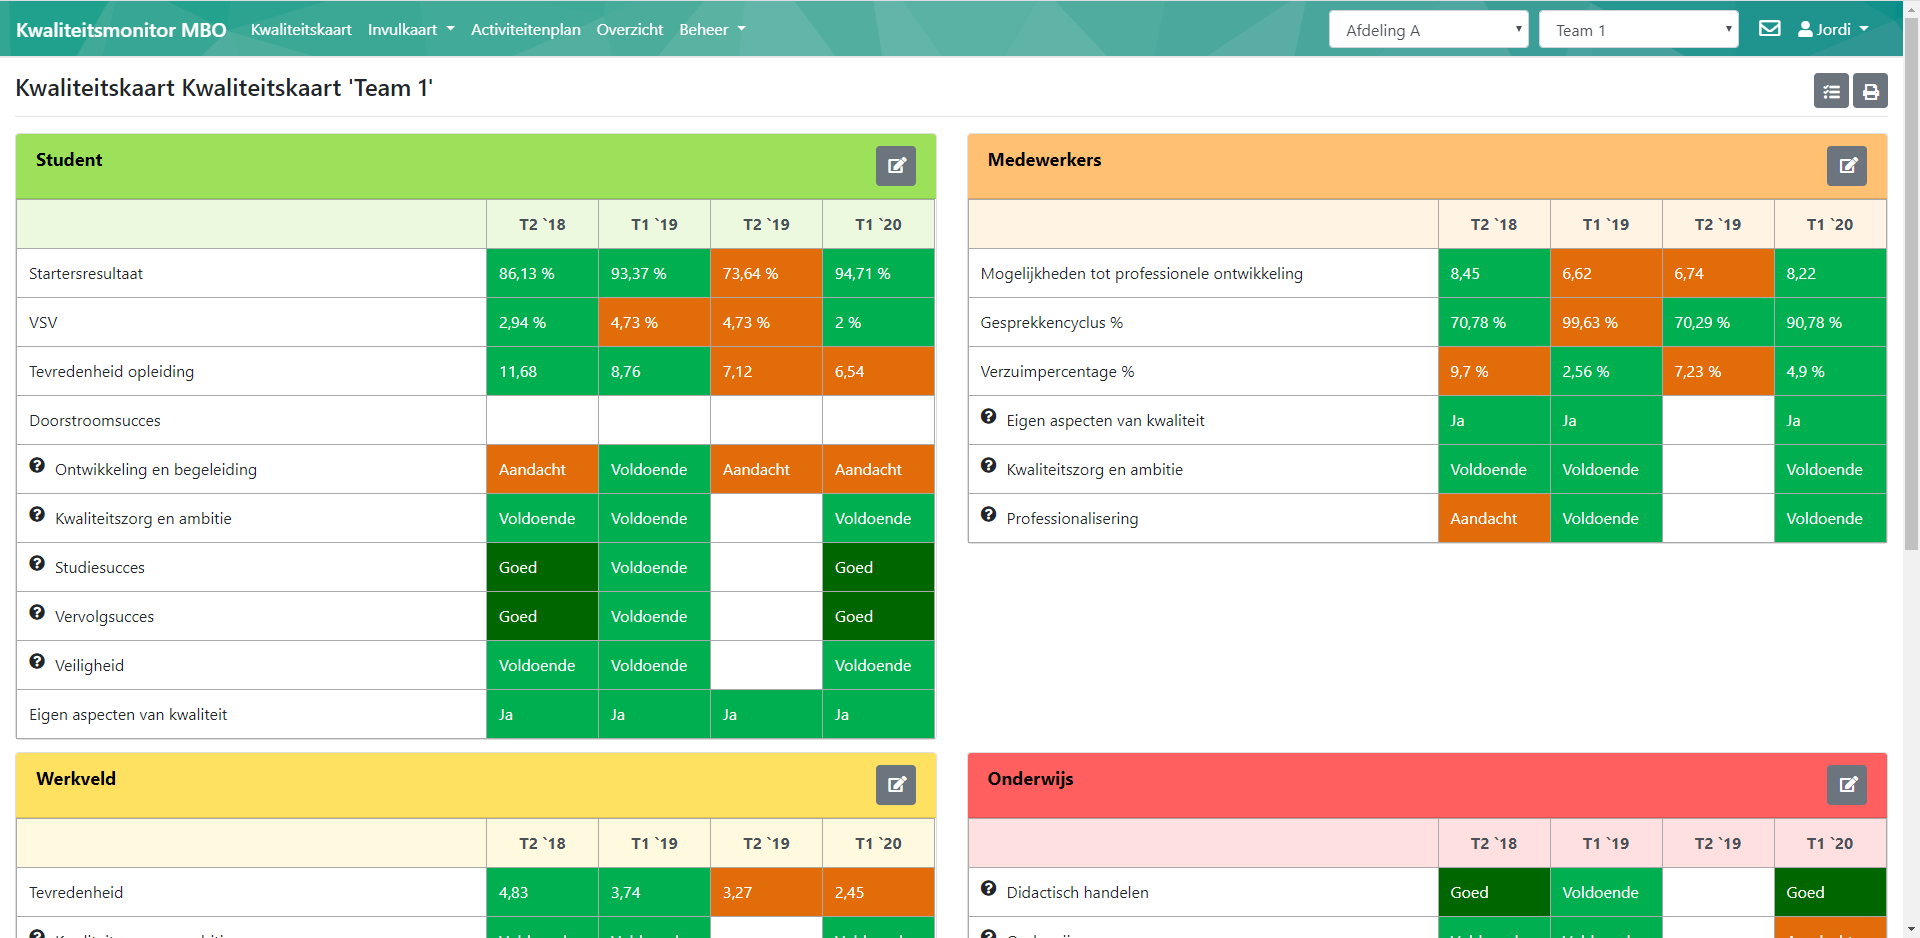Open the Overzicht page
Viewport: 1920px width, 938px height.
pos(629,30)
